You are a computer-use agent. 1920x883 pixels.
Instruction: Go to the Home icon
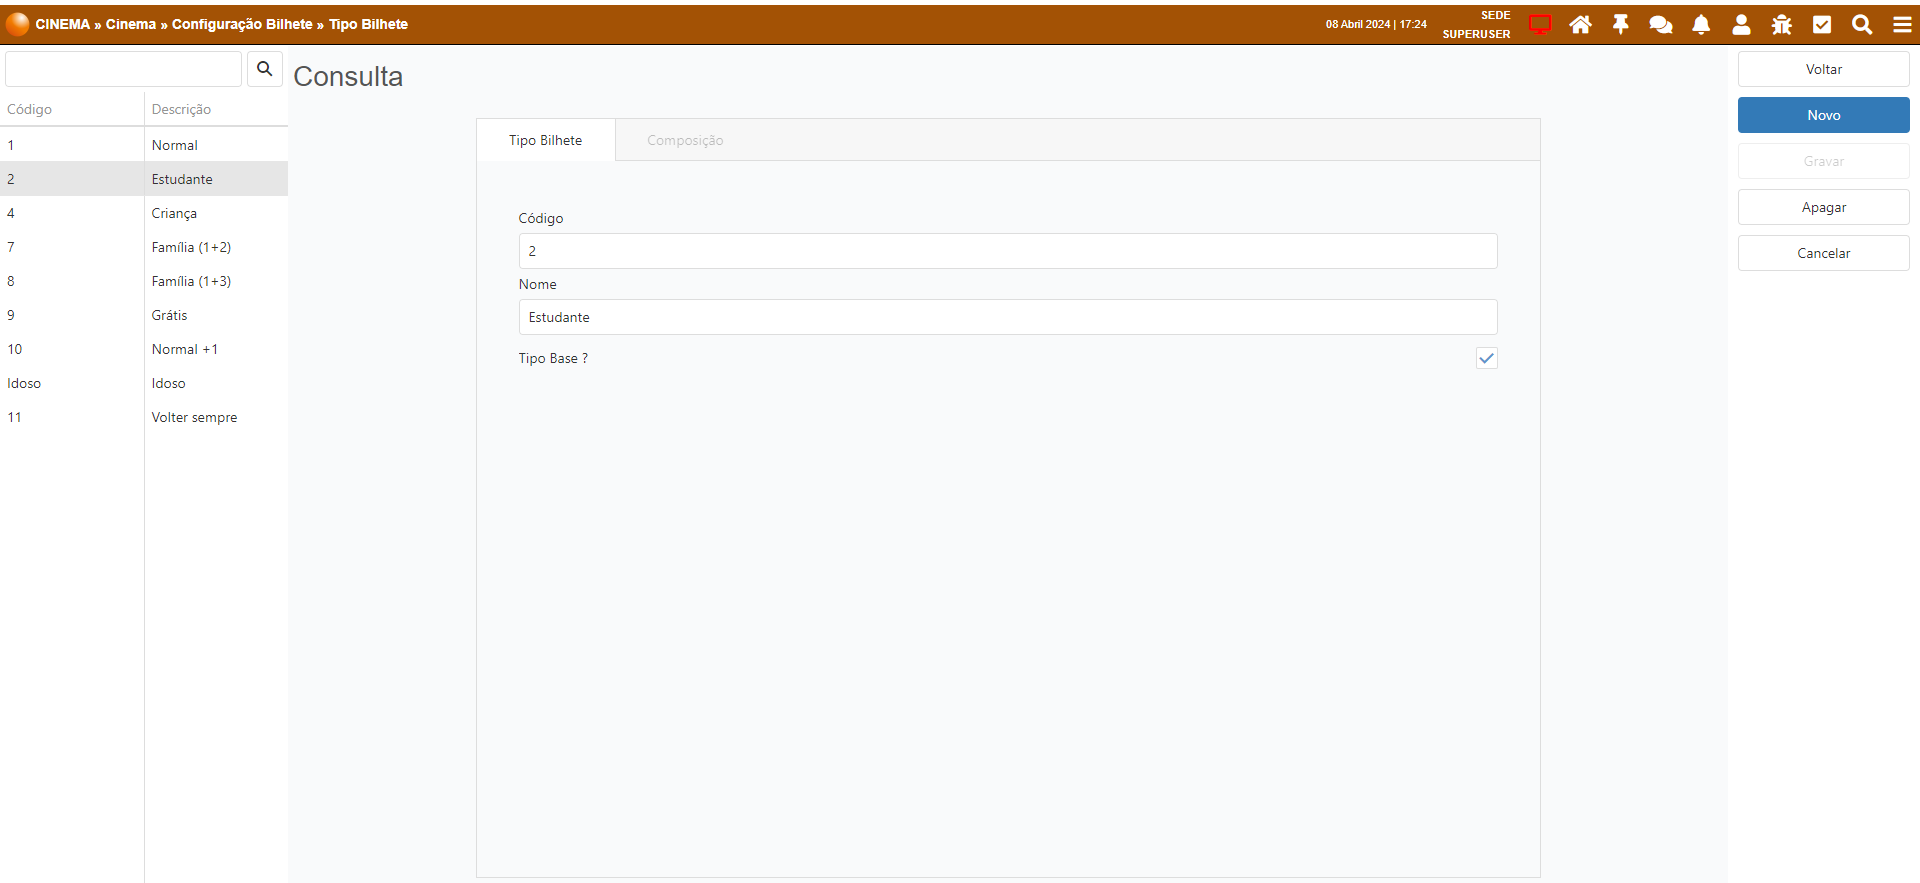1580,25
